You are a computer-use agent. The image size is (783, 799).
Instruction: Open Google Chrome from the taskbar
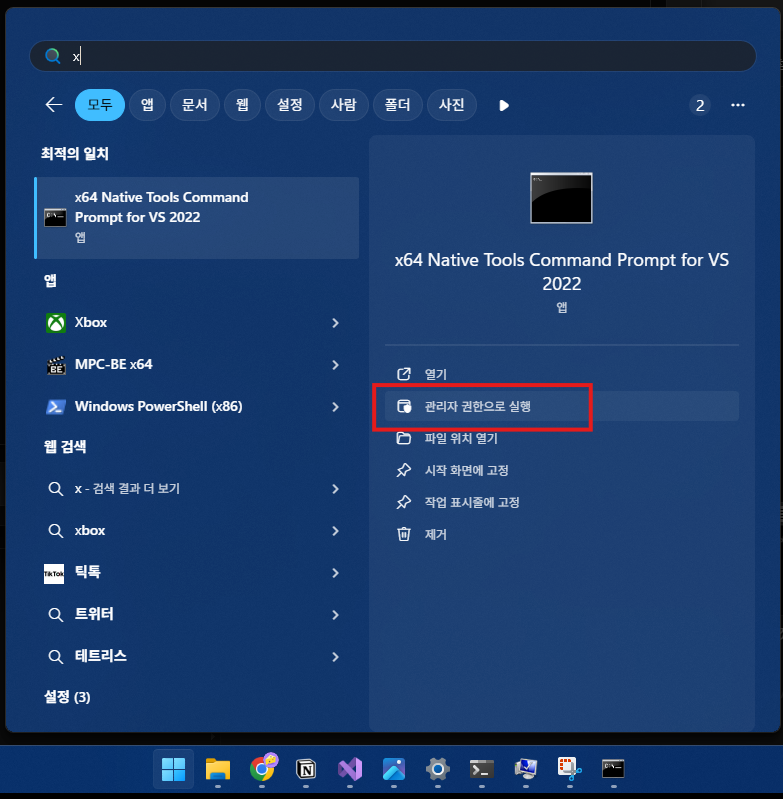263,769
